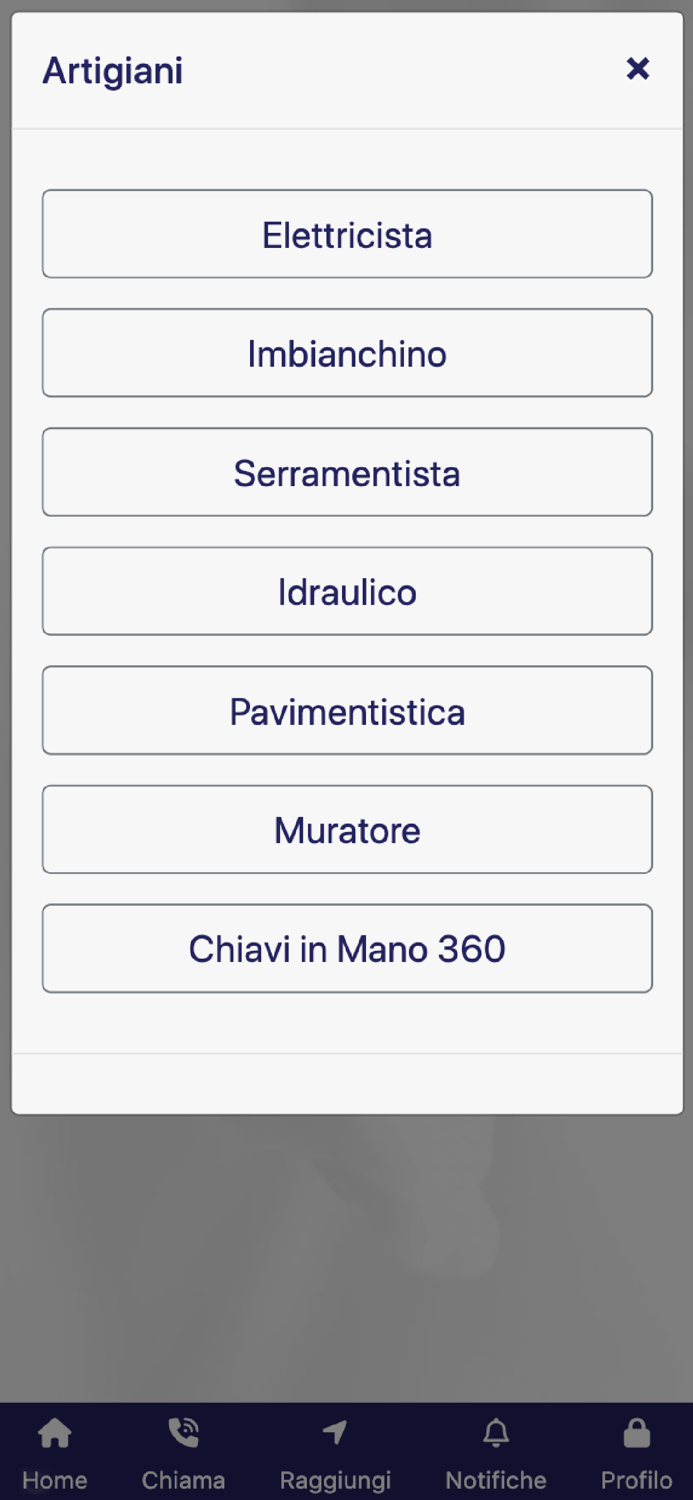Open the Serramentista option
Screen dimensions: 693x1500
click(346, 472)
